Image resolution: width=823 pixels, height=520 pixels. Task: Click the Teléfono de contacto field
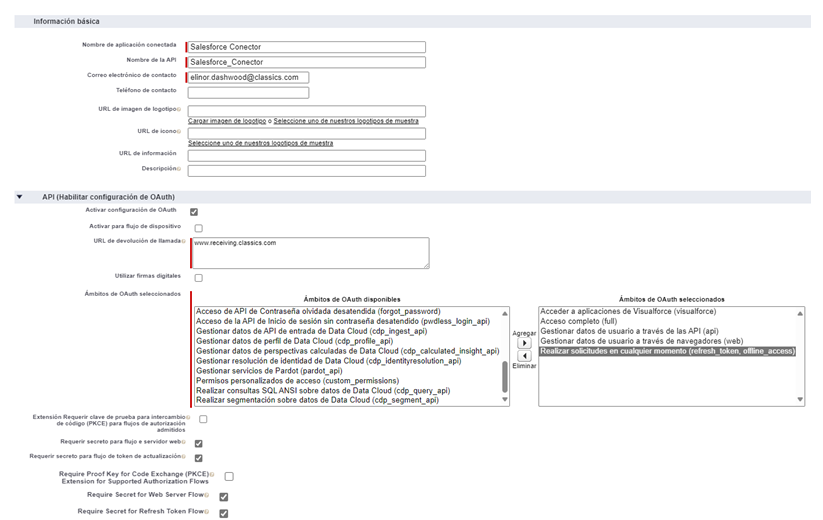point(248,92)
